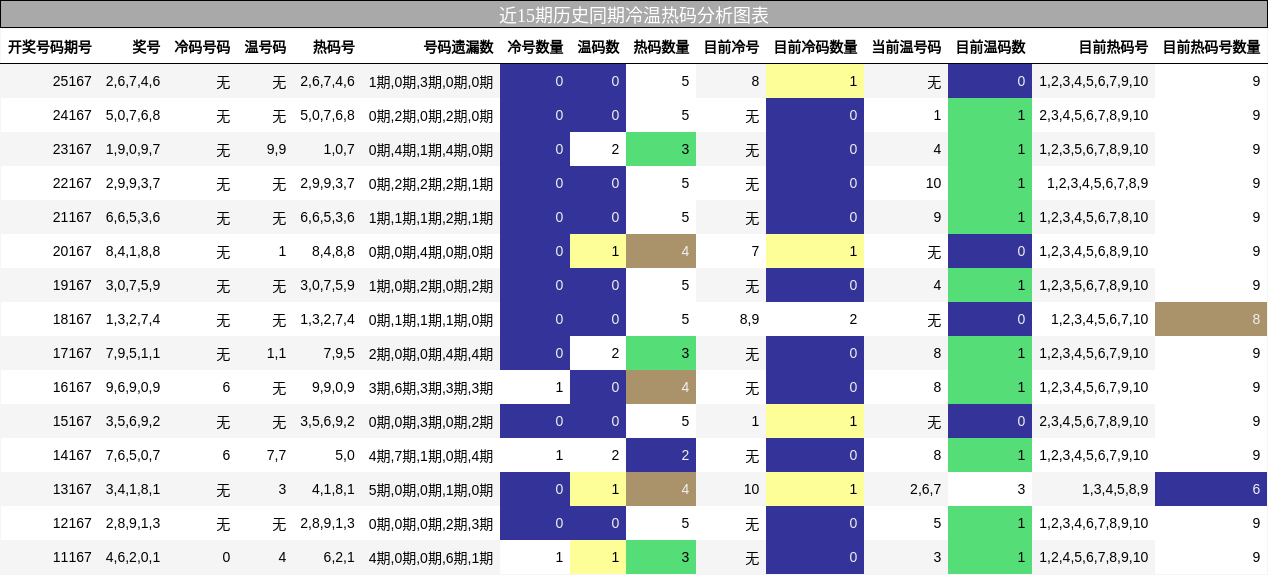Click 温号码 cell 7,7 in row 14167

pyautogui.click(x=276, y=455)
